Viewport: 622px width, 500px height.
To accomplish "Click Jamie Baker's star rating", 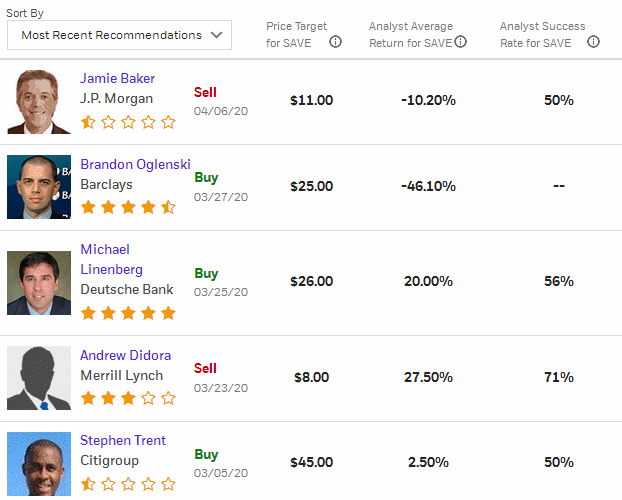I will pos(128,122).
